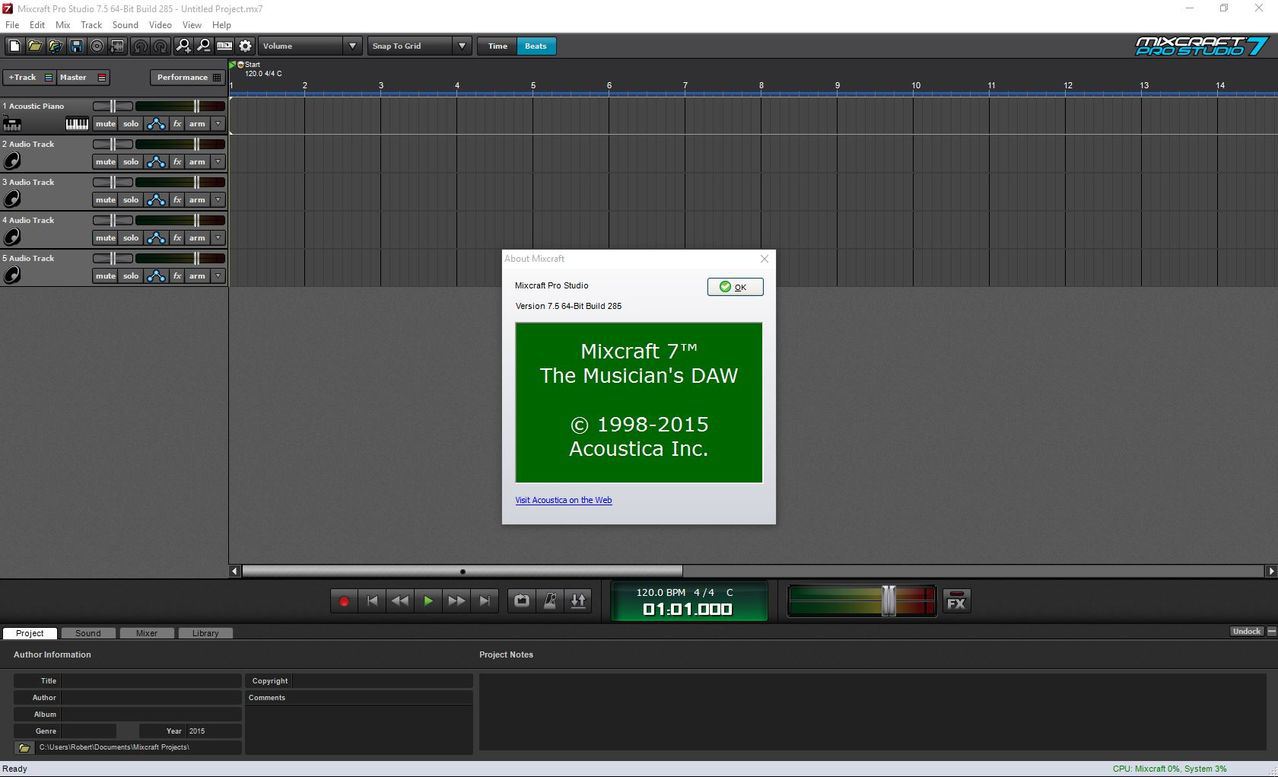Click the Sound tab in bottom panel
Screen dimensions: 1278x777
tap(88, 633)
